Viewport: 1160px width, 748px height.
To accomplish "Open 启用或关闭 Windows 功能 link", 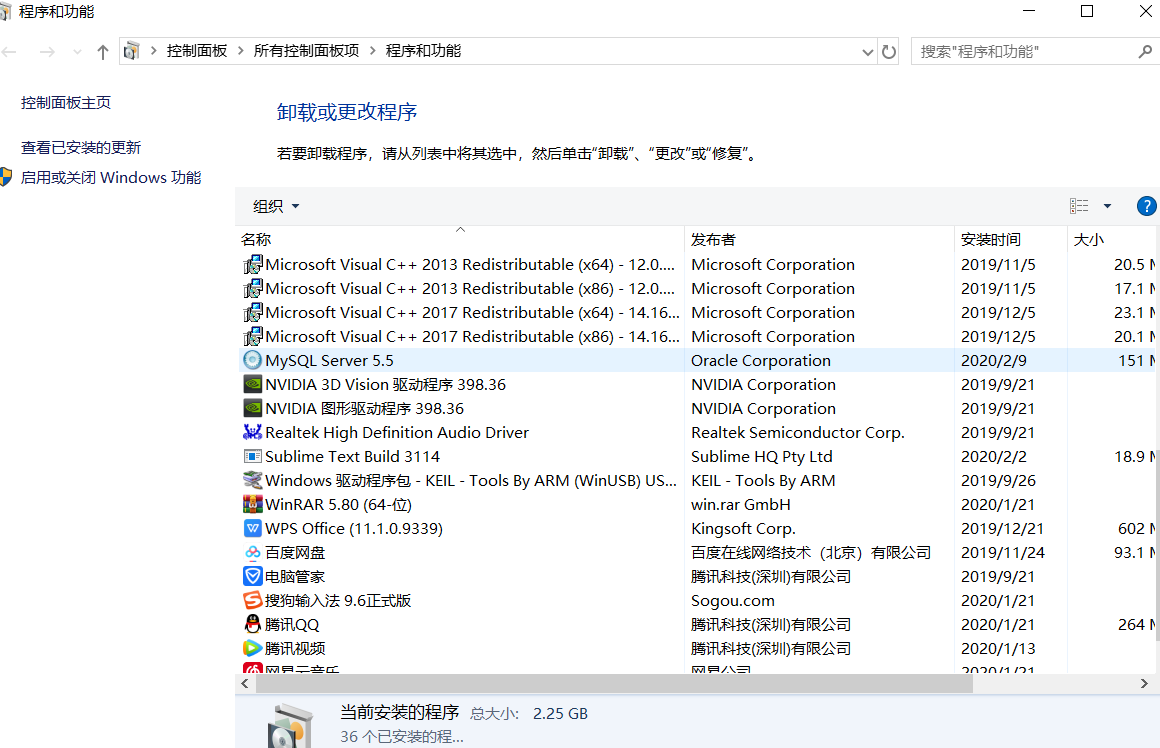I will (111, 178).
